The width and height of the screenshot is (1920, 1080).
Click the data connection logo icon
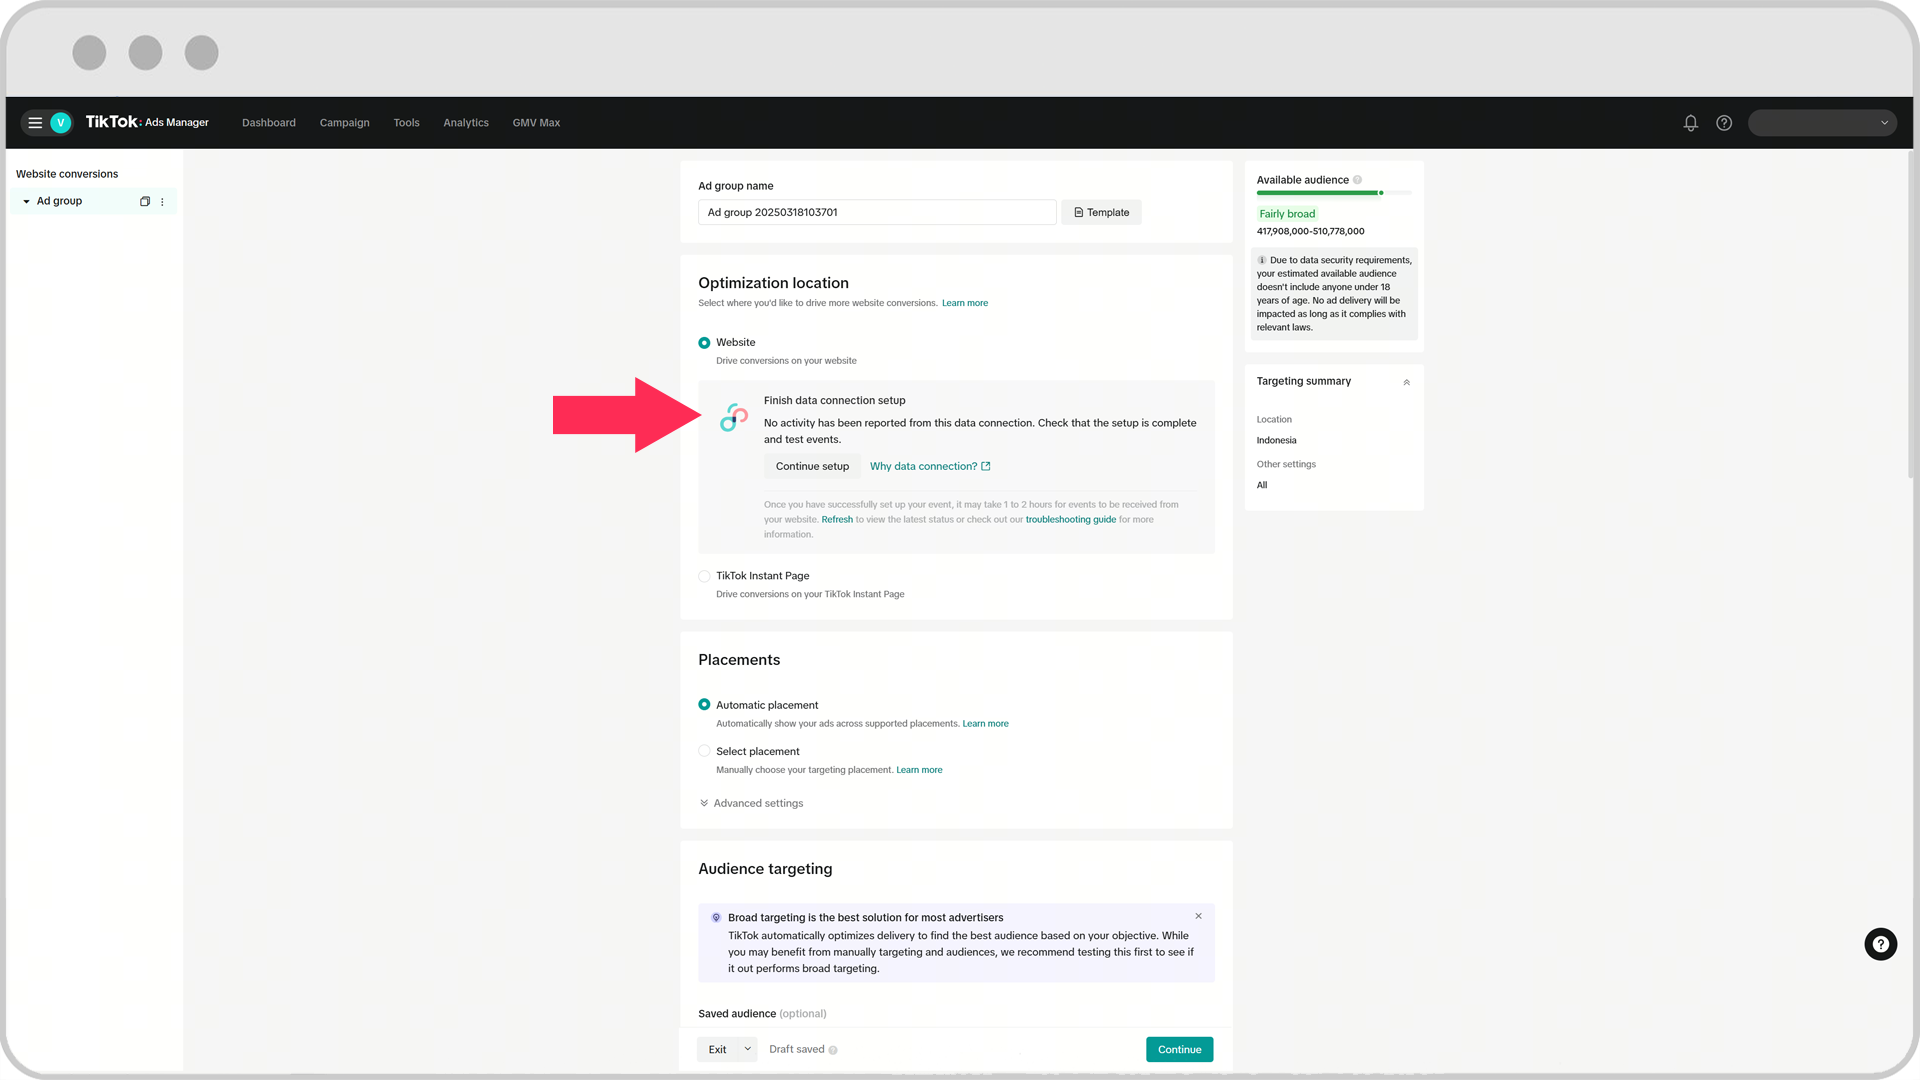coord(733,417)
